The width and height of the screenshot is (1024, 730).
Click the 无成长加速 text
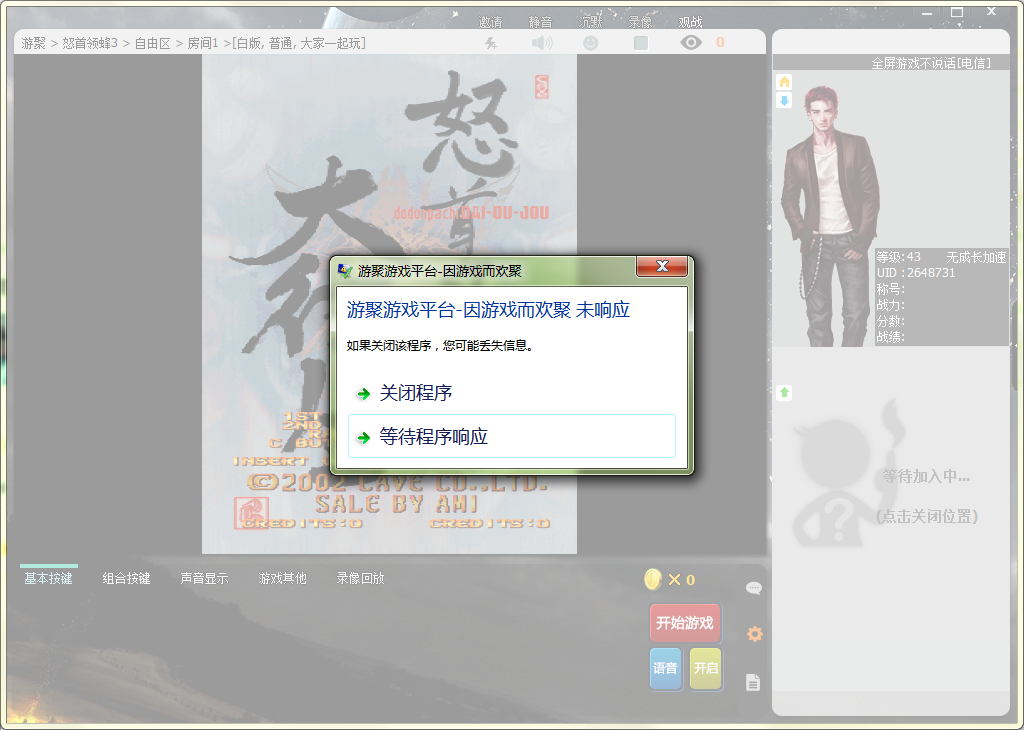pos(976,257)
